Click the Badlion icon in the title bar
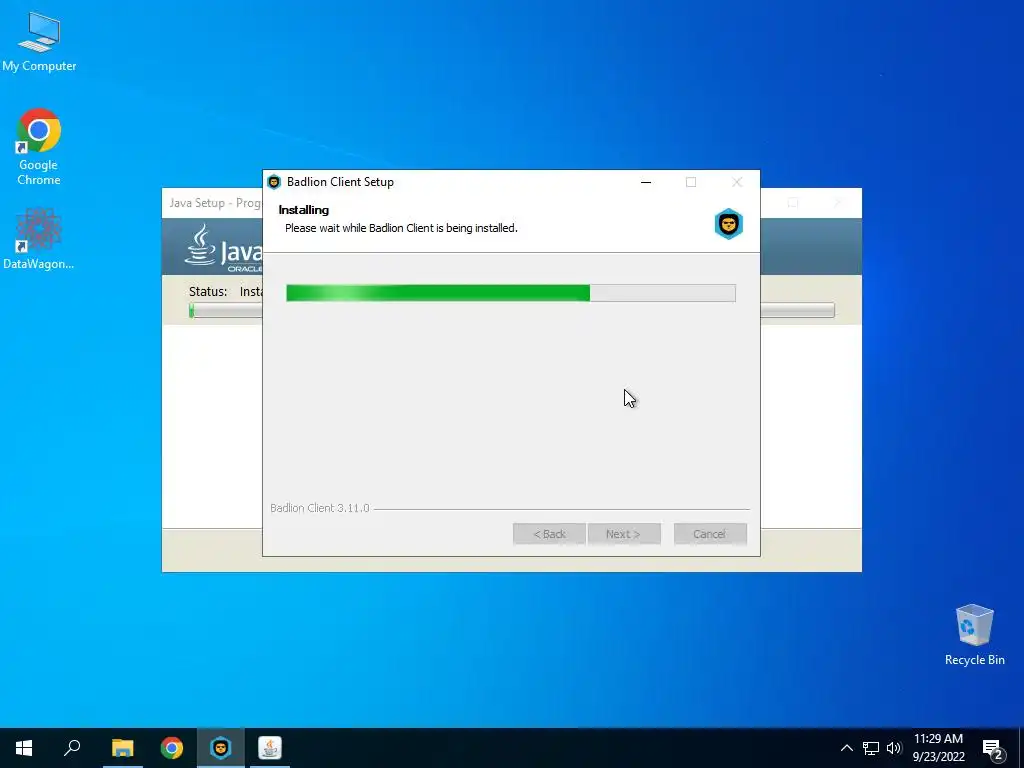 [274, 182]
